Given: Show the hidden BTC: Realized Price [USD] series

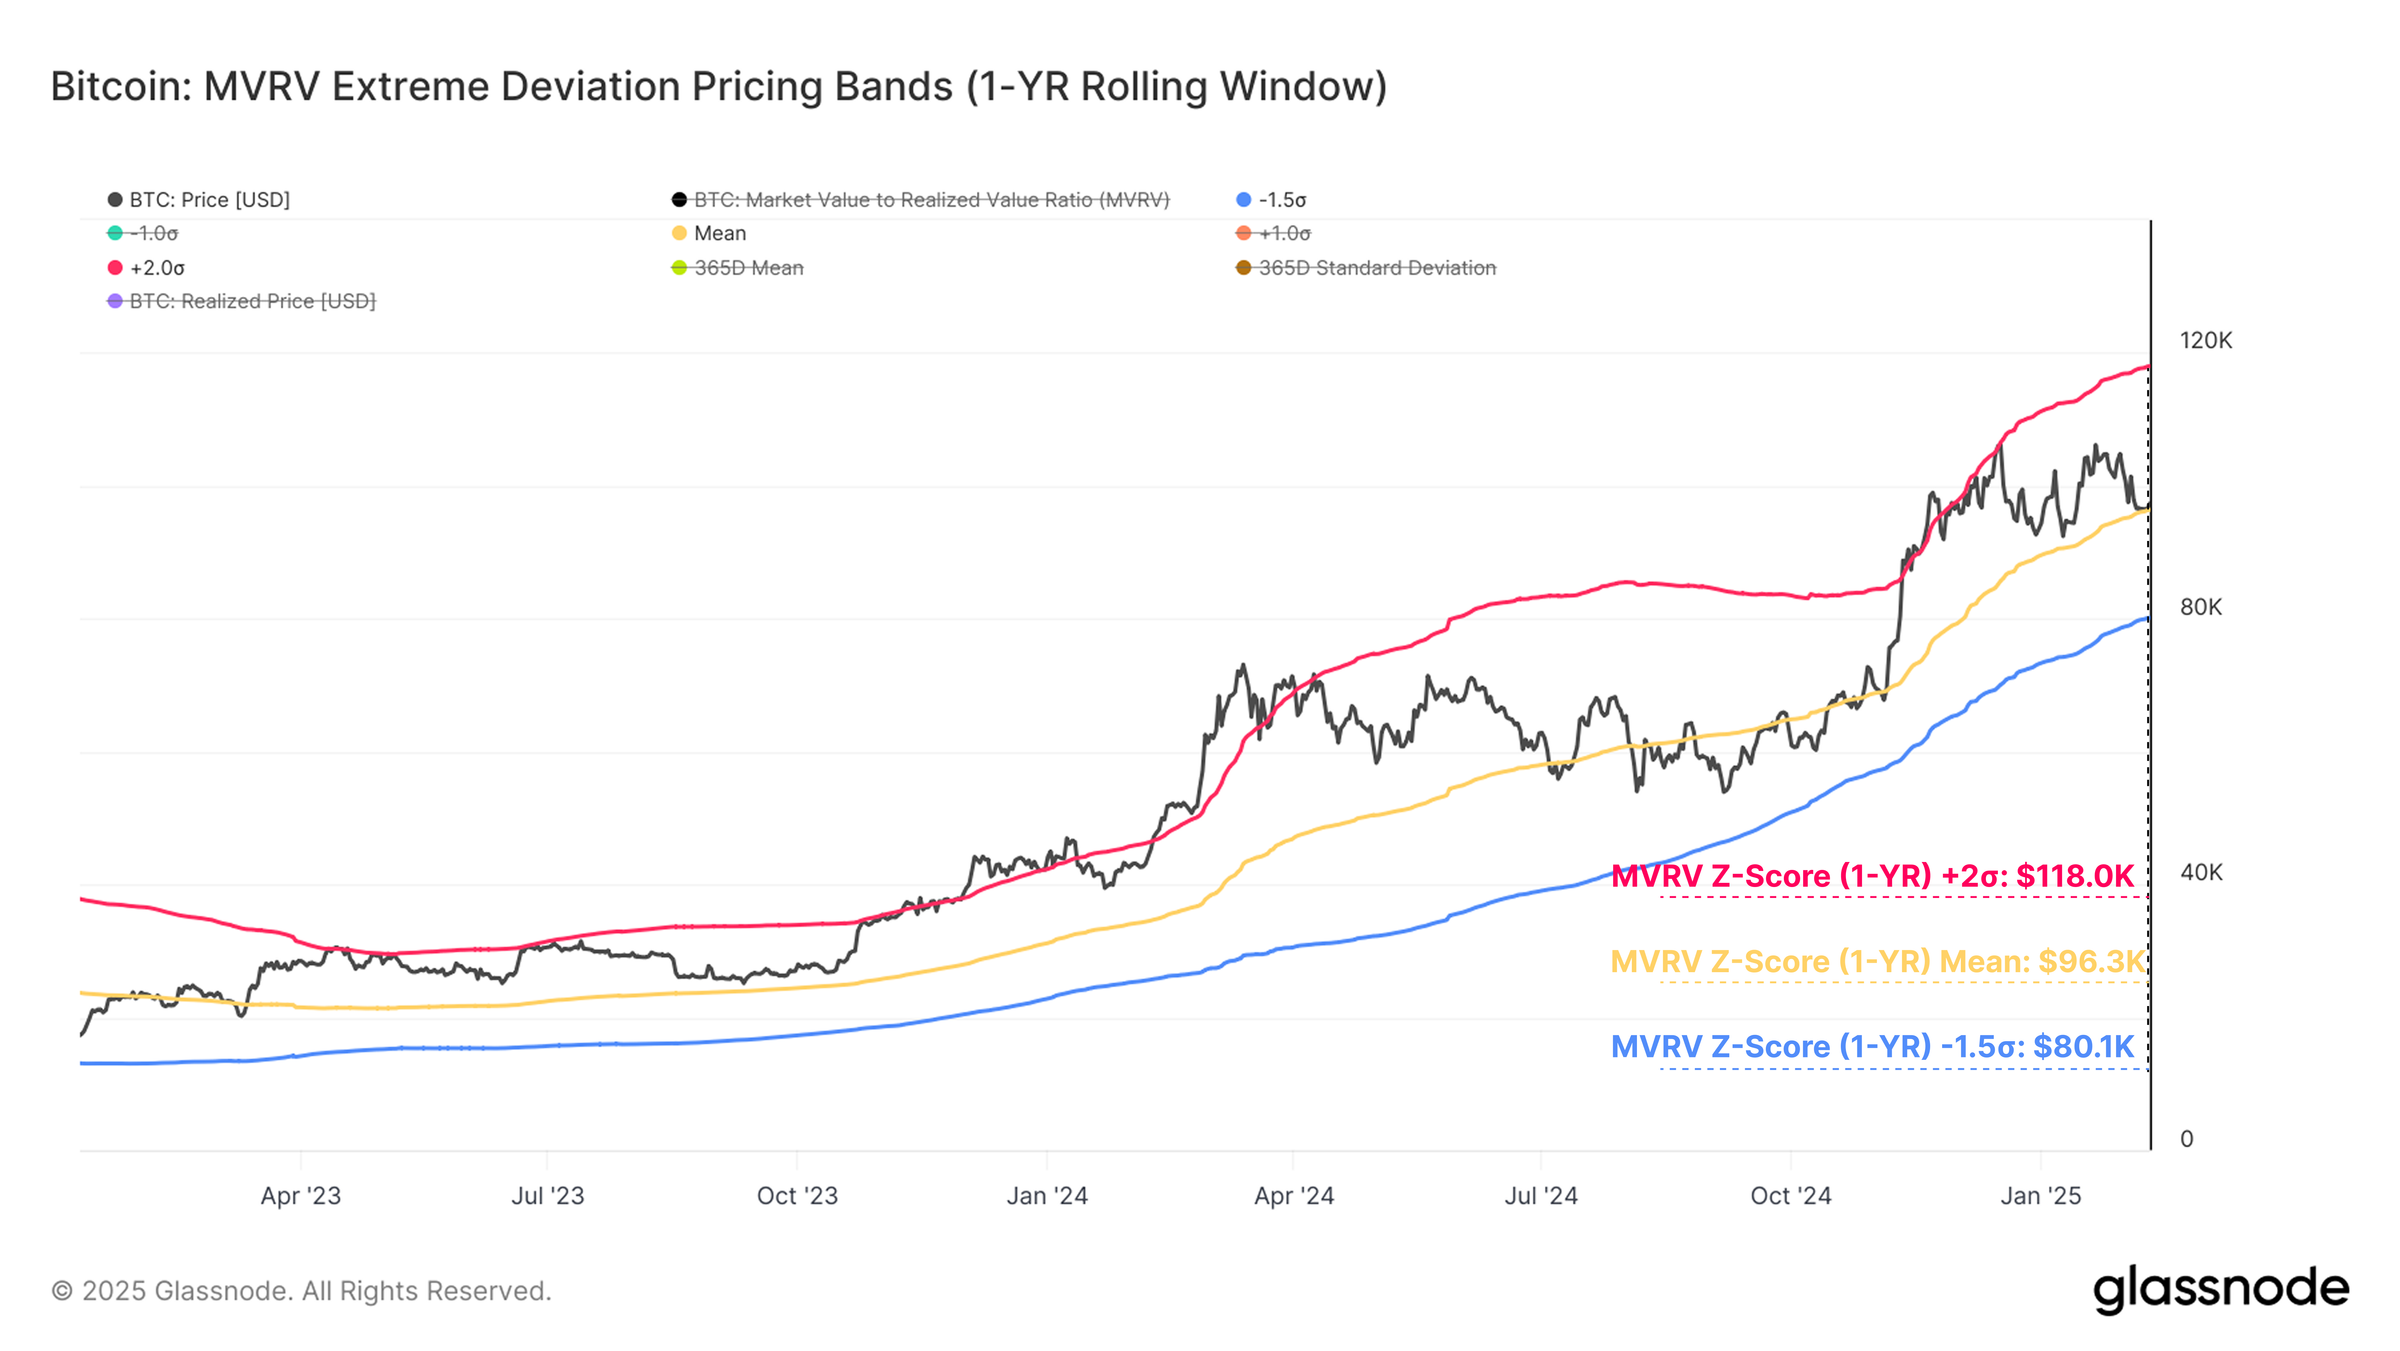Looking at the screenshot, I should [x=250, y=300].
